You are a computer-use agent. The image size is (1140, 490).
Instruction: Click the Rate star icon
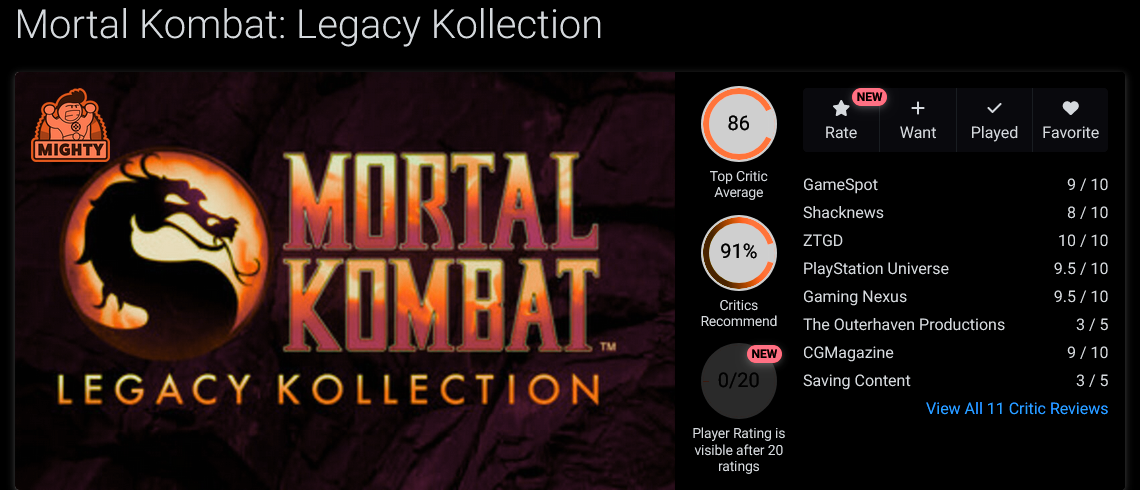click(x=840, y=109)
